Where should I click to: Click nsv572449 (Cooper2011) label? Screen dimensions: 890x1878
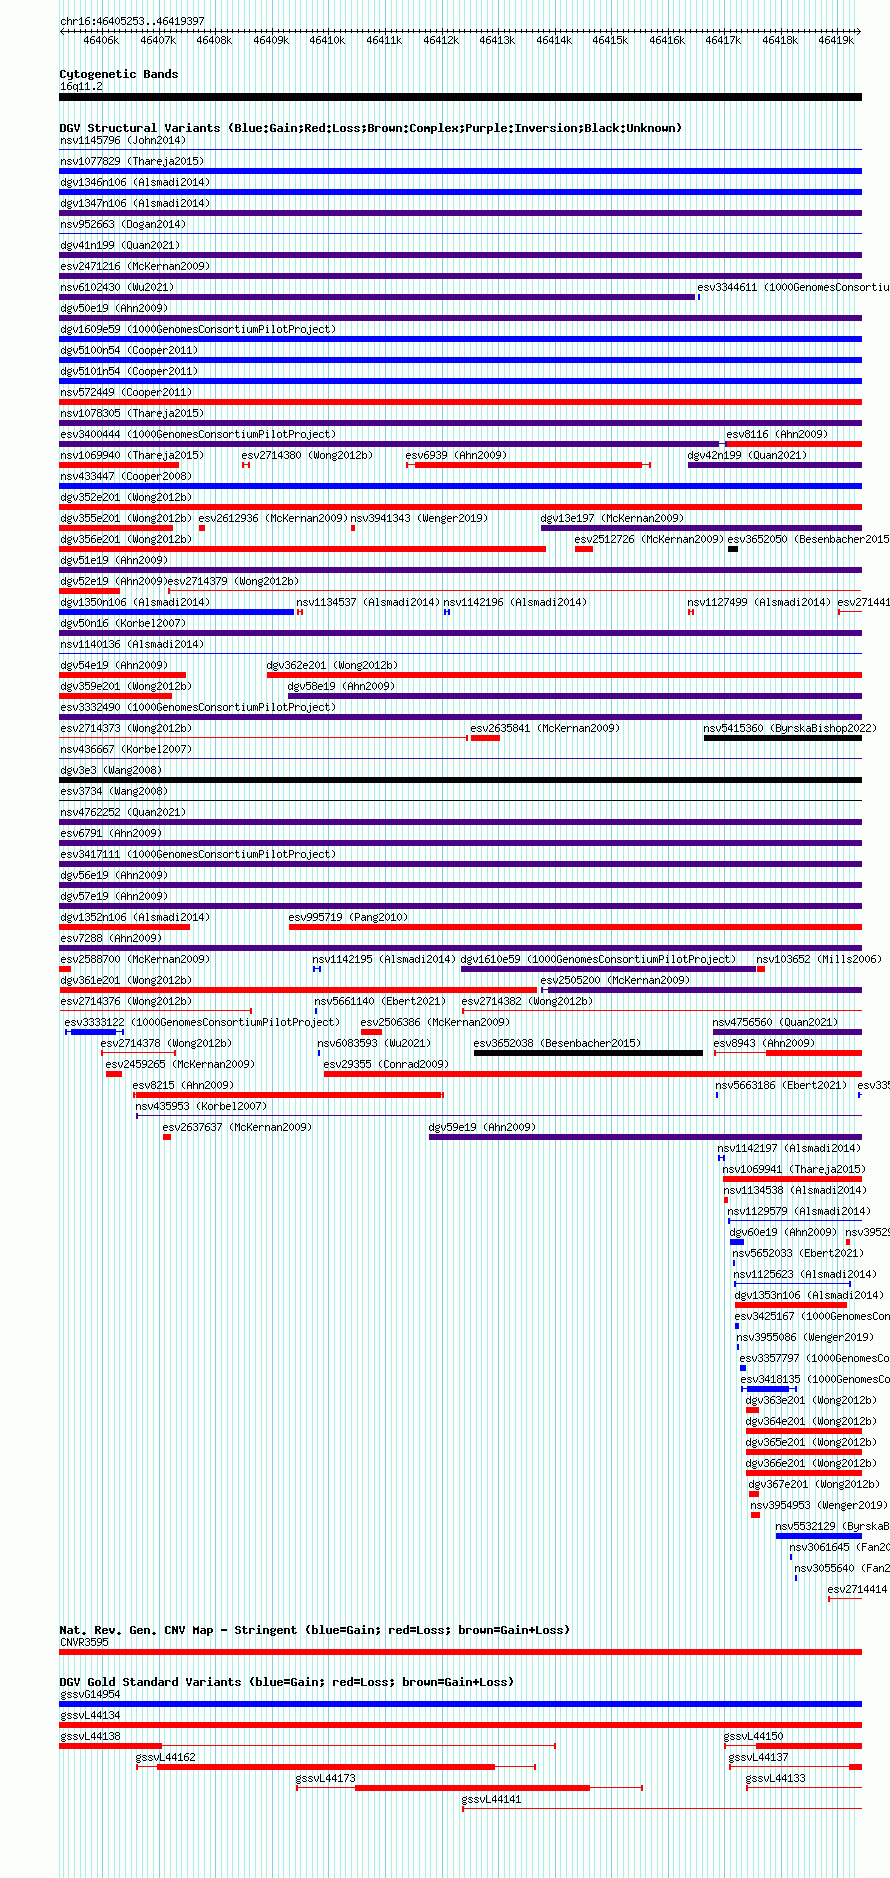[126, 392]
